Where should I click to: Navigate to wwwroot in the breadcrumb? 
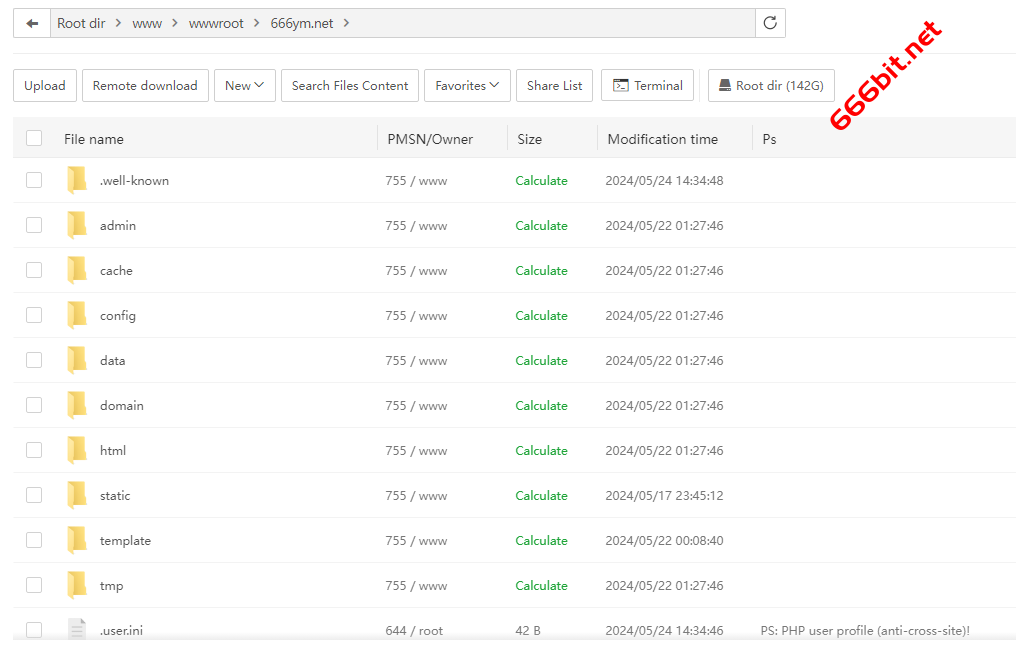[x=216, y=23]
